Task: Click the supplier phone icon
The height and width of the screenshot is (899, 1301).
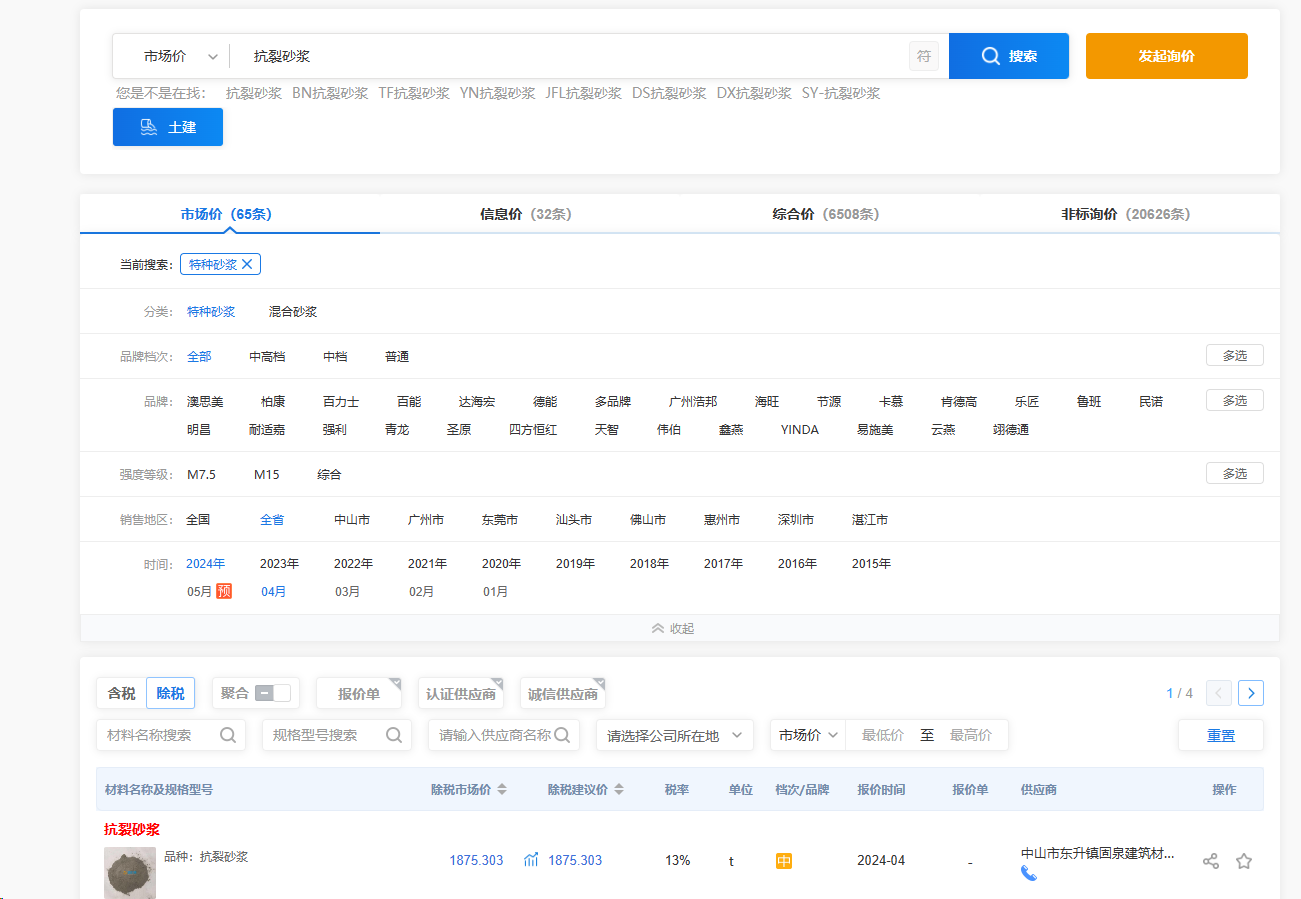Action: tap(1029, 873)
